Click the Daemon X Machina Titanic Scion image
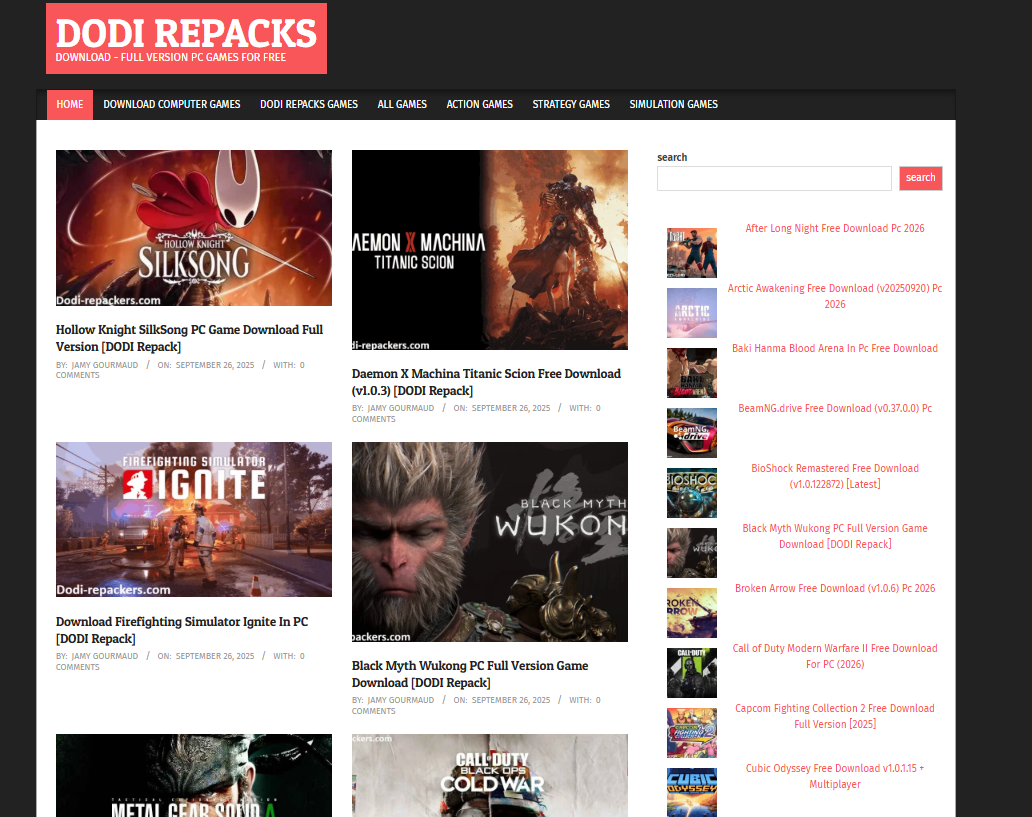Screen dimensions: 1032x817 coord(490,250)
